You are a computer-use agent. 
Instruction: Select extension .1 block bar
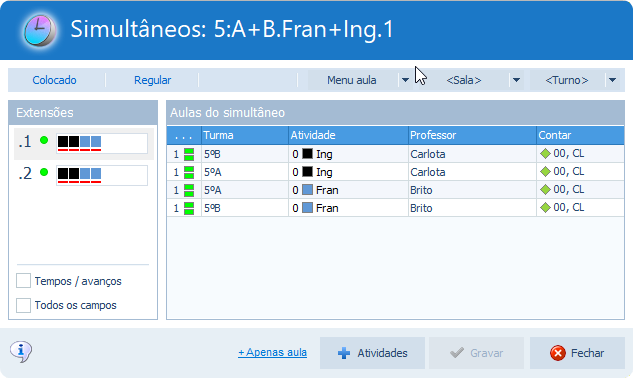pyautogui.click(x=102, y=143)
